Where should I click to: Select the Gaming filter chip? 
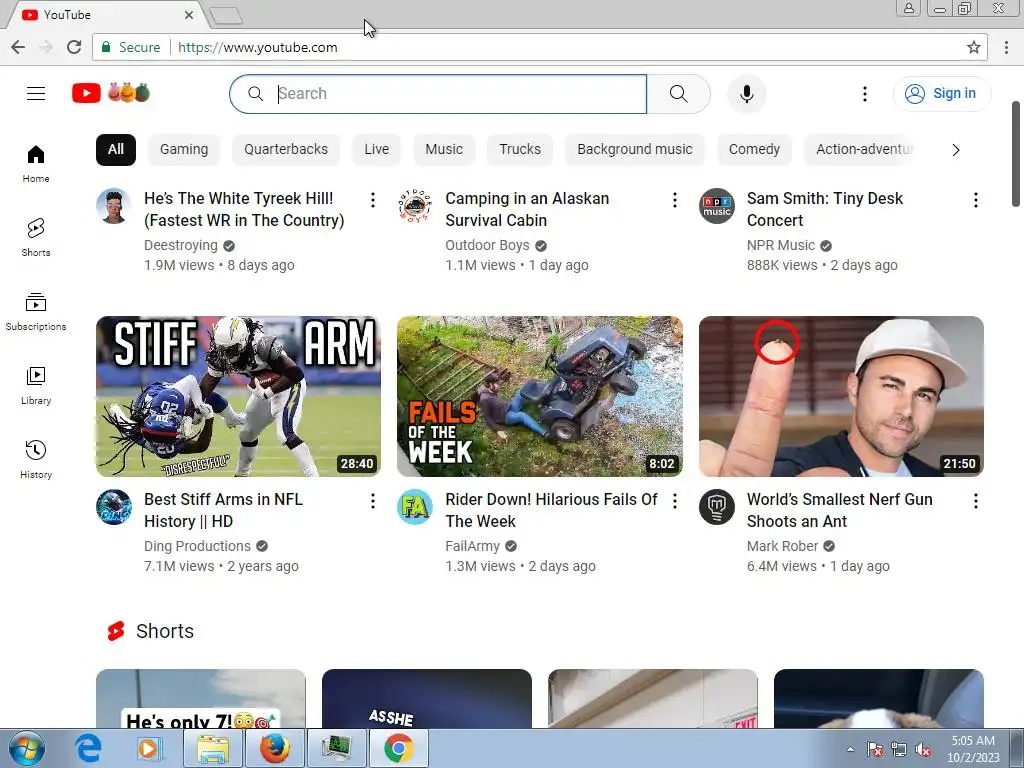pyautogui.click(x=184, y=150)
